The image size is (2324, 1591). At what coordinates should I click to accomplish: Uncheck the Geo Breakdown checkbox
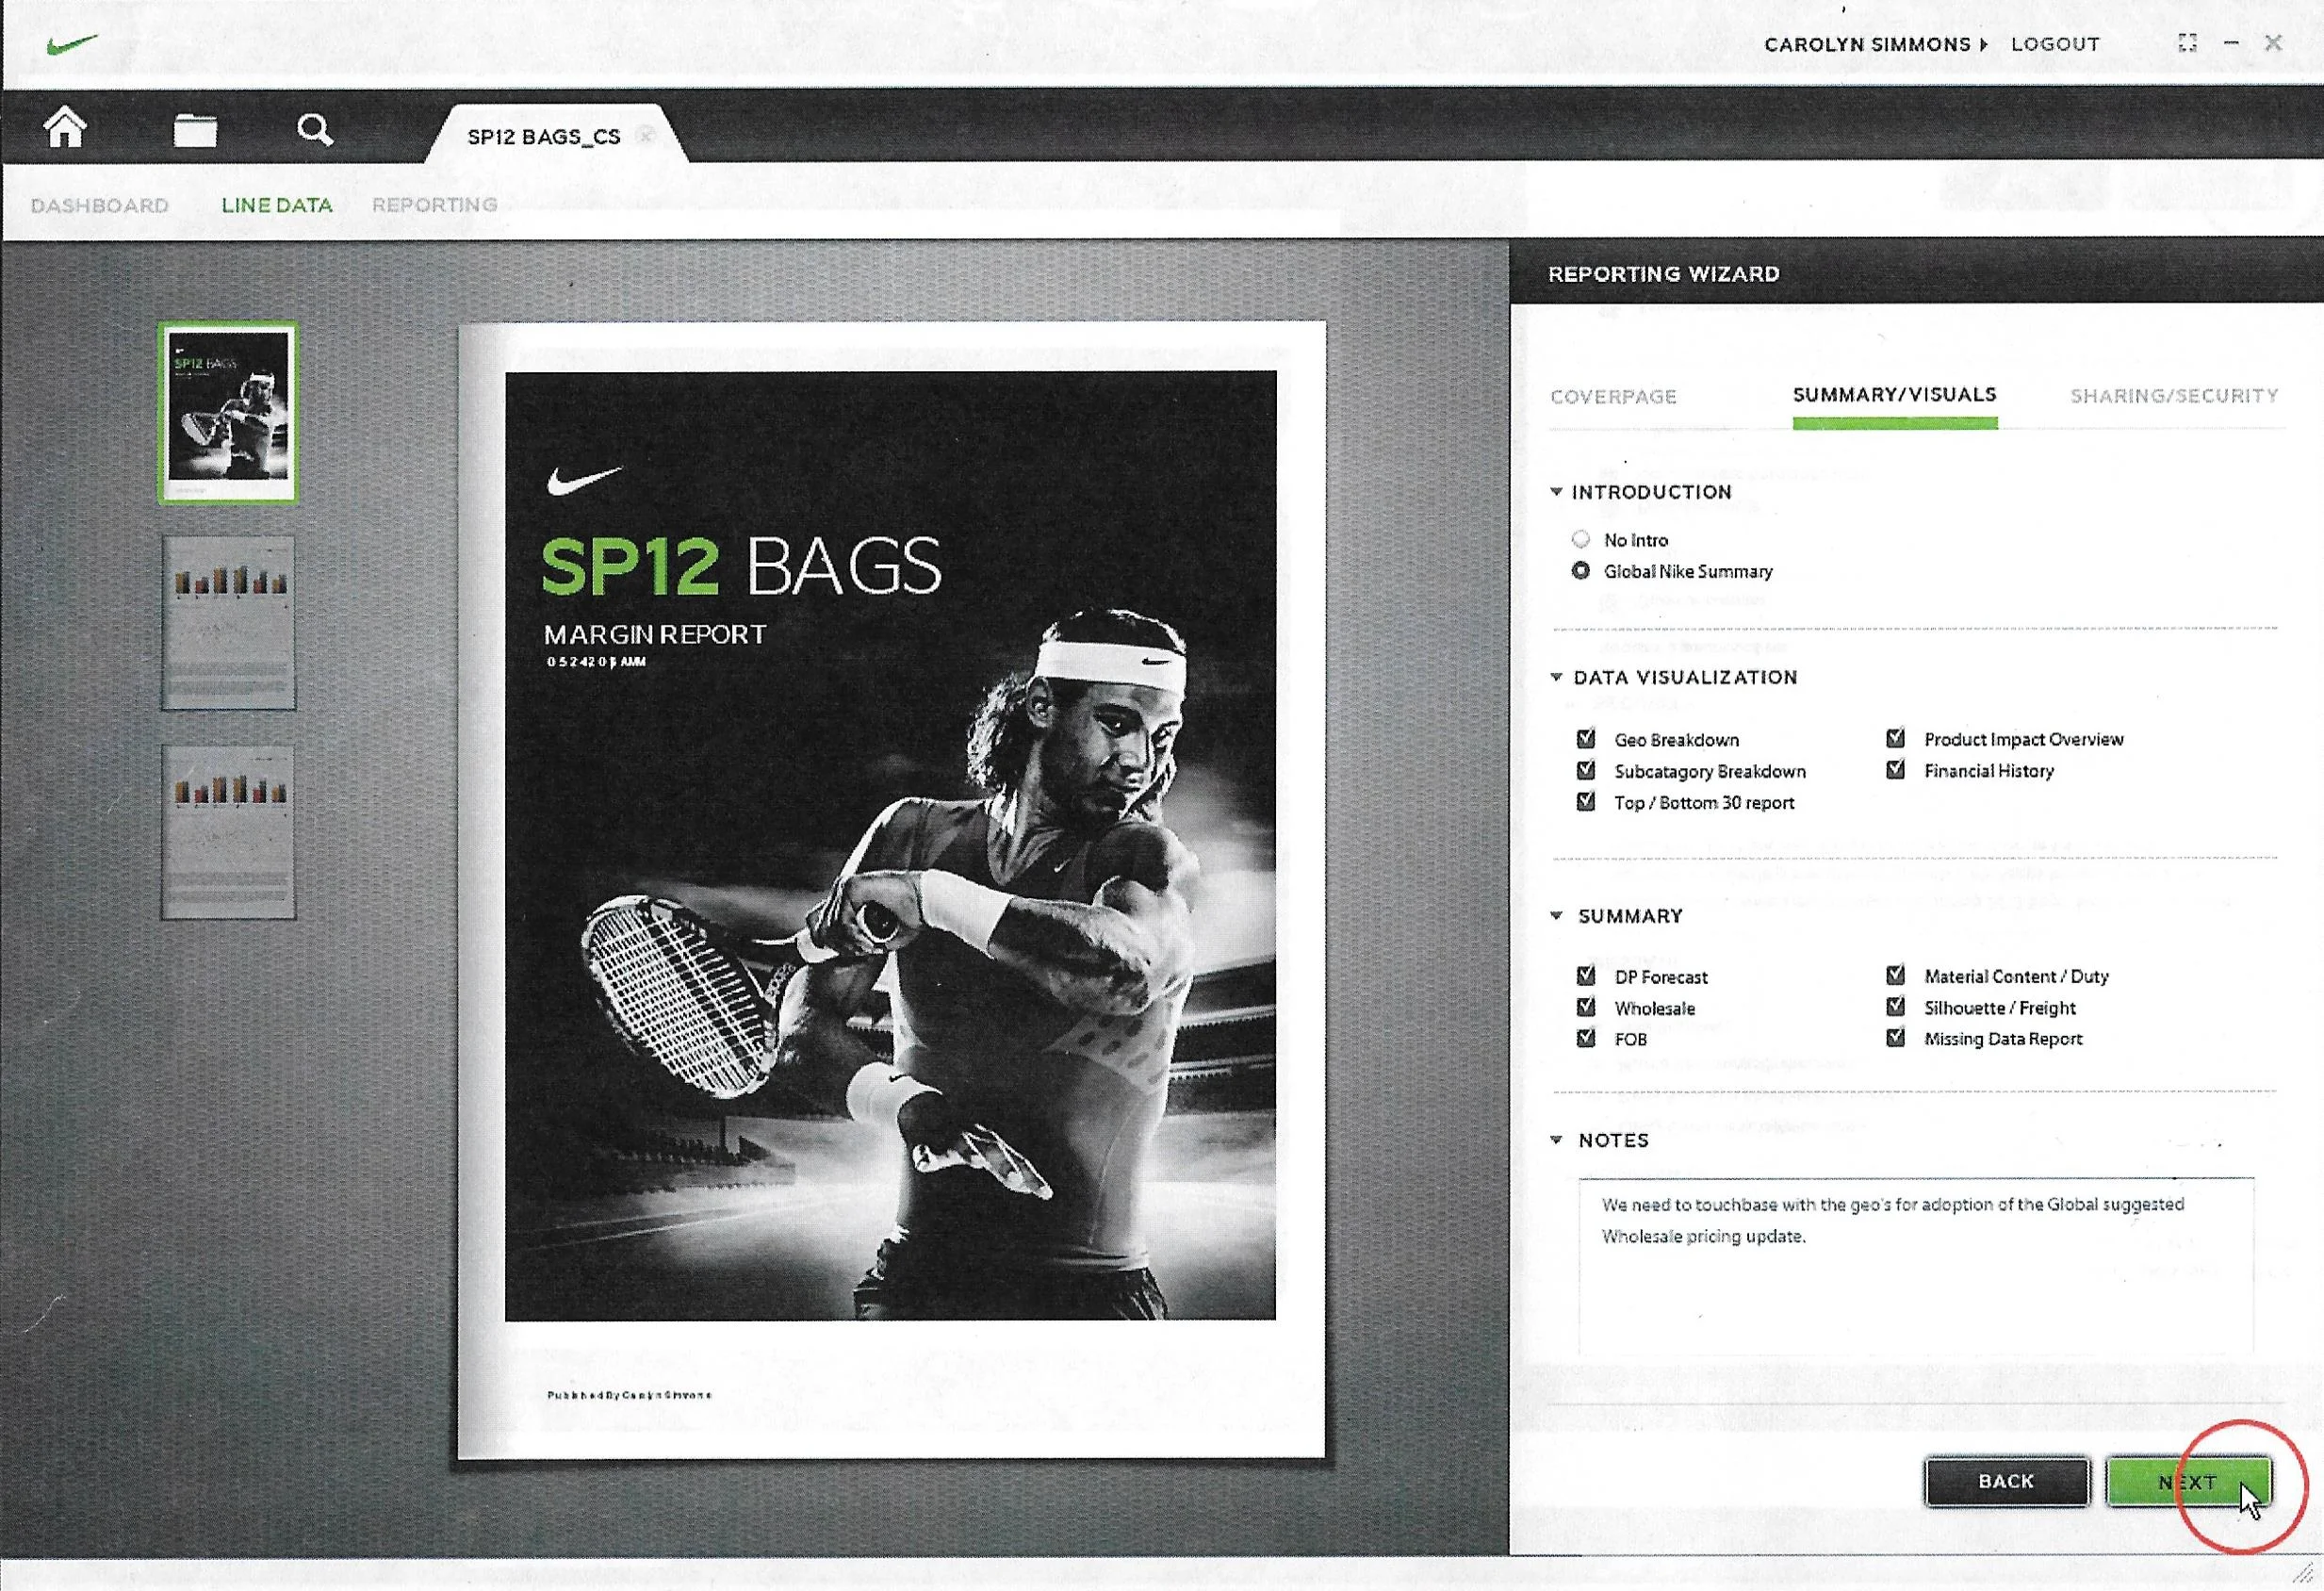pos(1585,739)
